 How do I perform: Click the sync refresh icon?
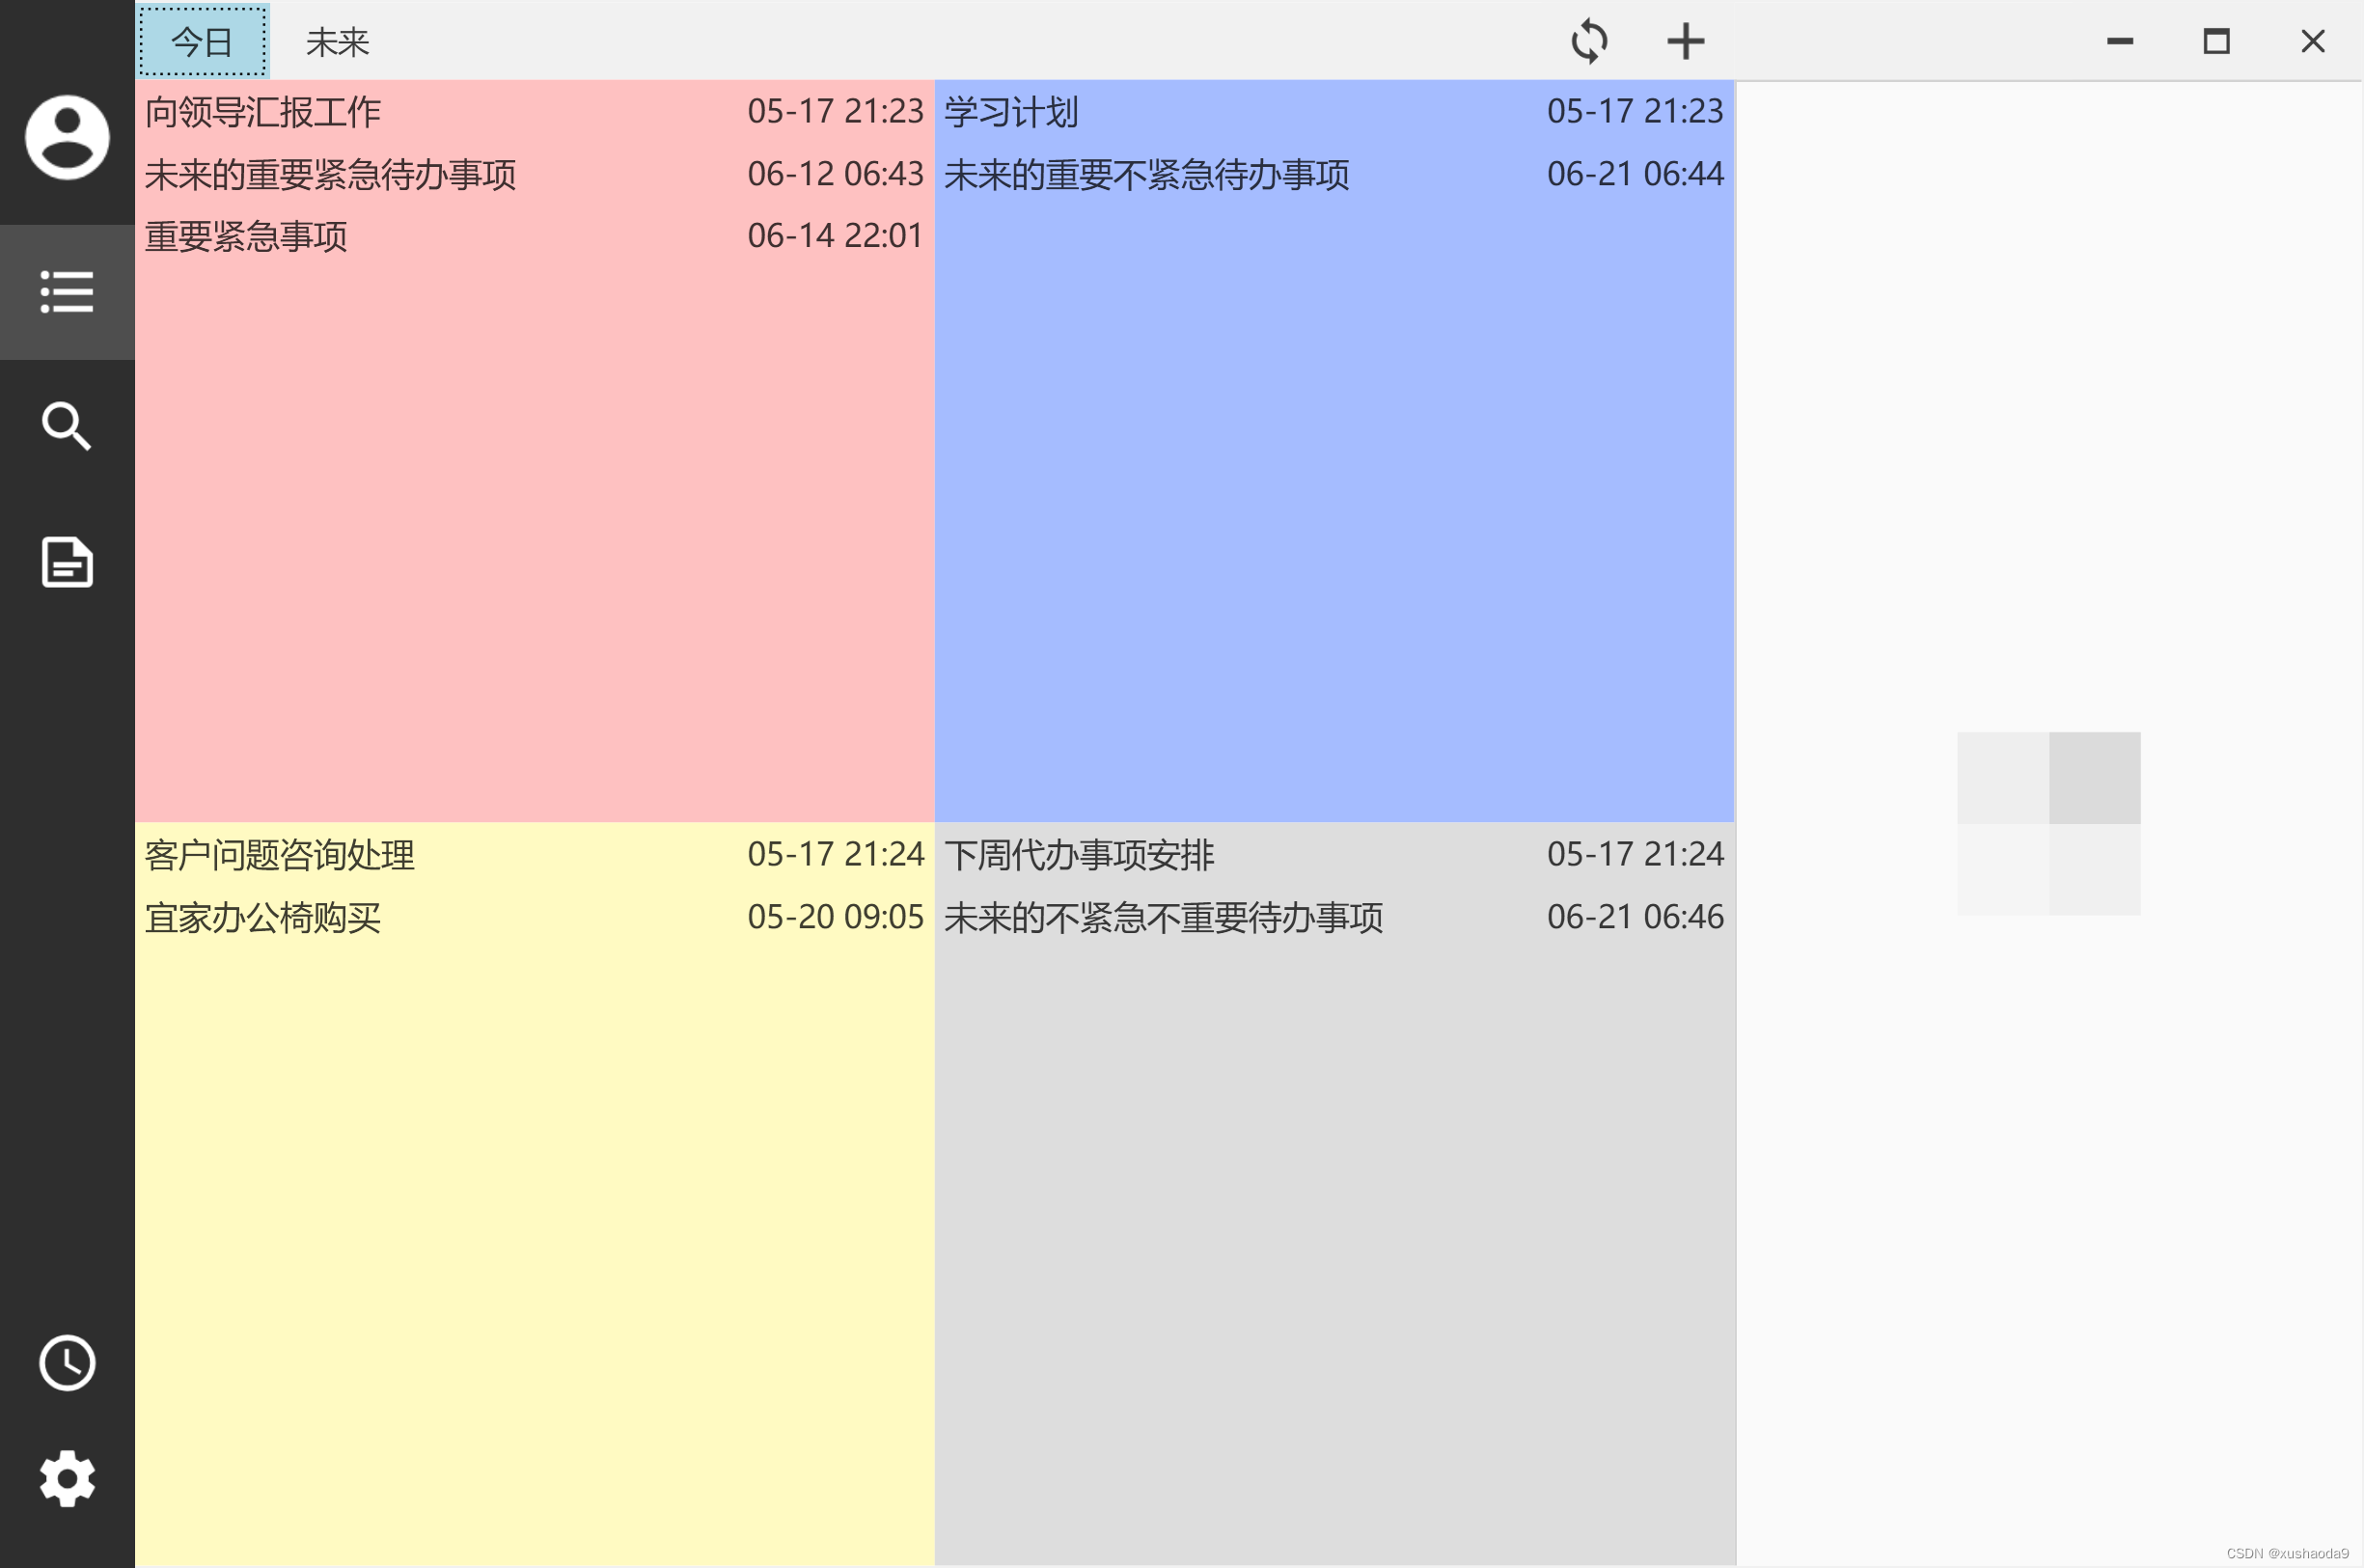(x=1588, y=42)
